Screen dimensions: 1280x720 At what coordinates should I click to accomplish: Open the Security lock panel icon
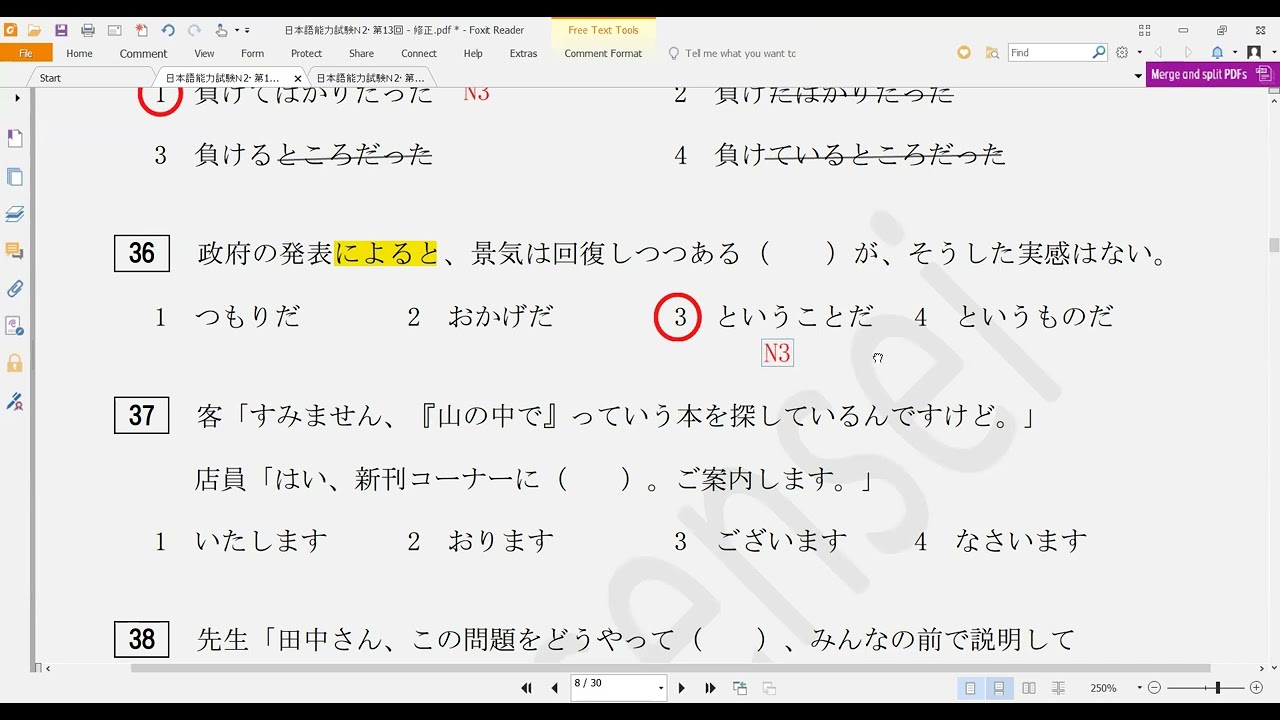(15, 363)
